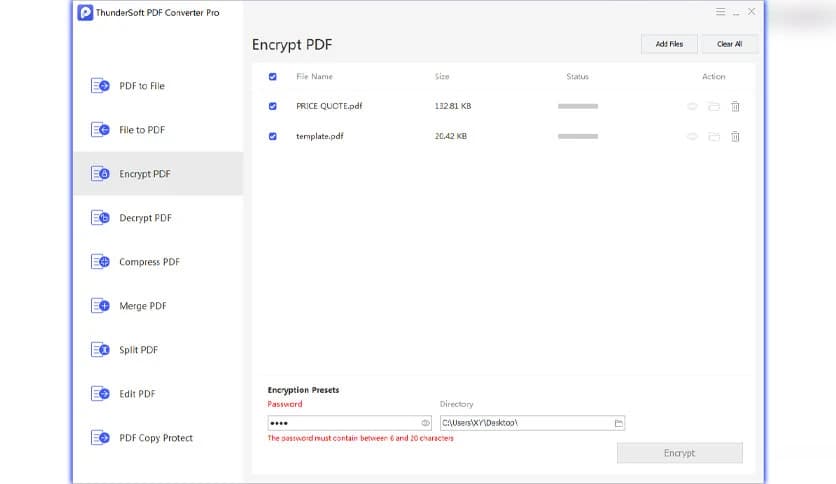Switch to the Compress PDF section
836x484 pixels.
pos(158,262)
